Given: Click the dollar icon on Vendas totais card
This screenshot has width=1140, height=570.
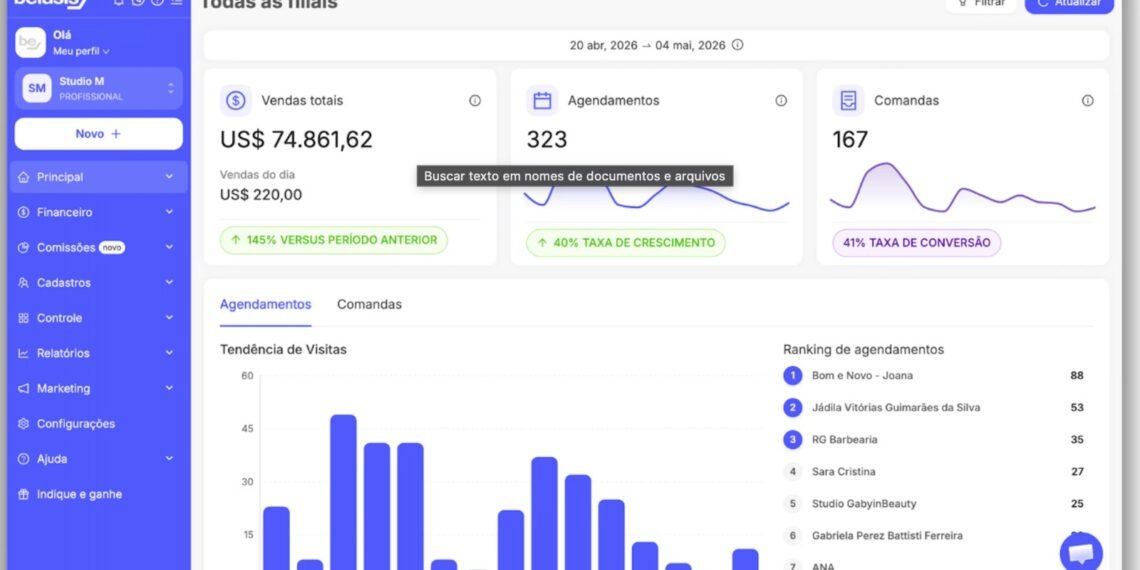Looking at the screenshot, I should point(236,100).
